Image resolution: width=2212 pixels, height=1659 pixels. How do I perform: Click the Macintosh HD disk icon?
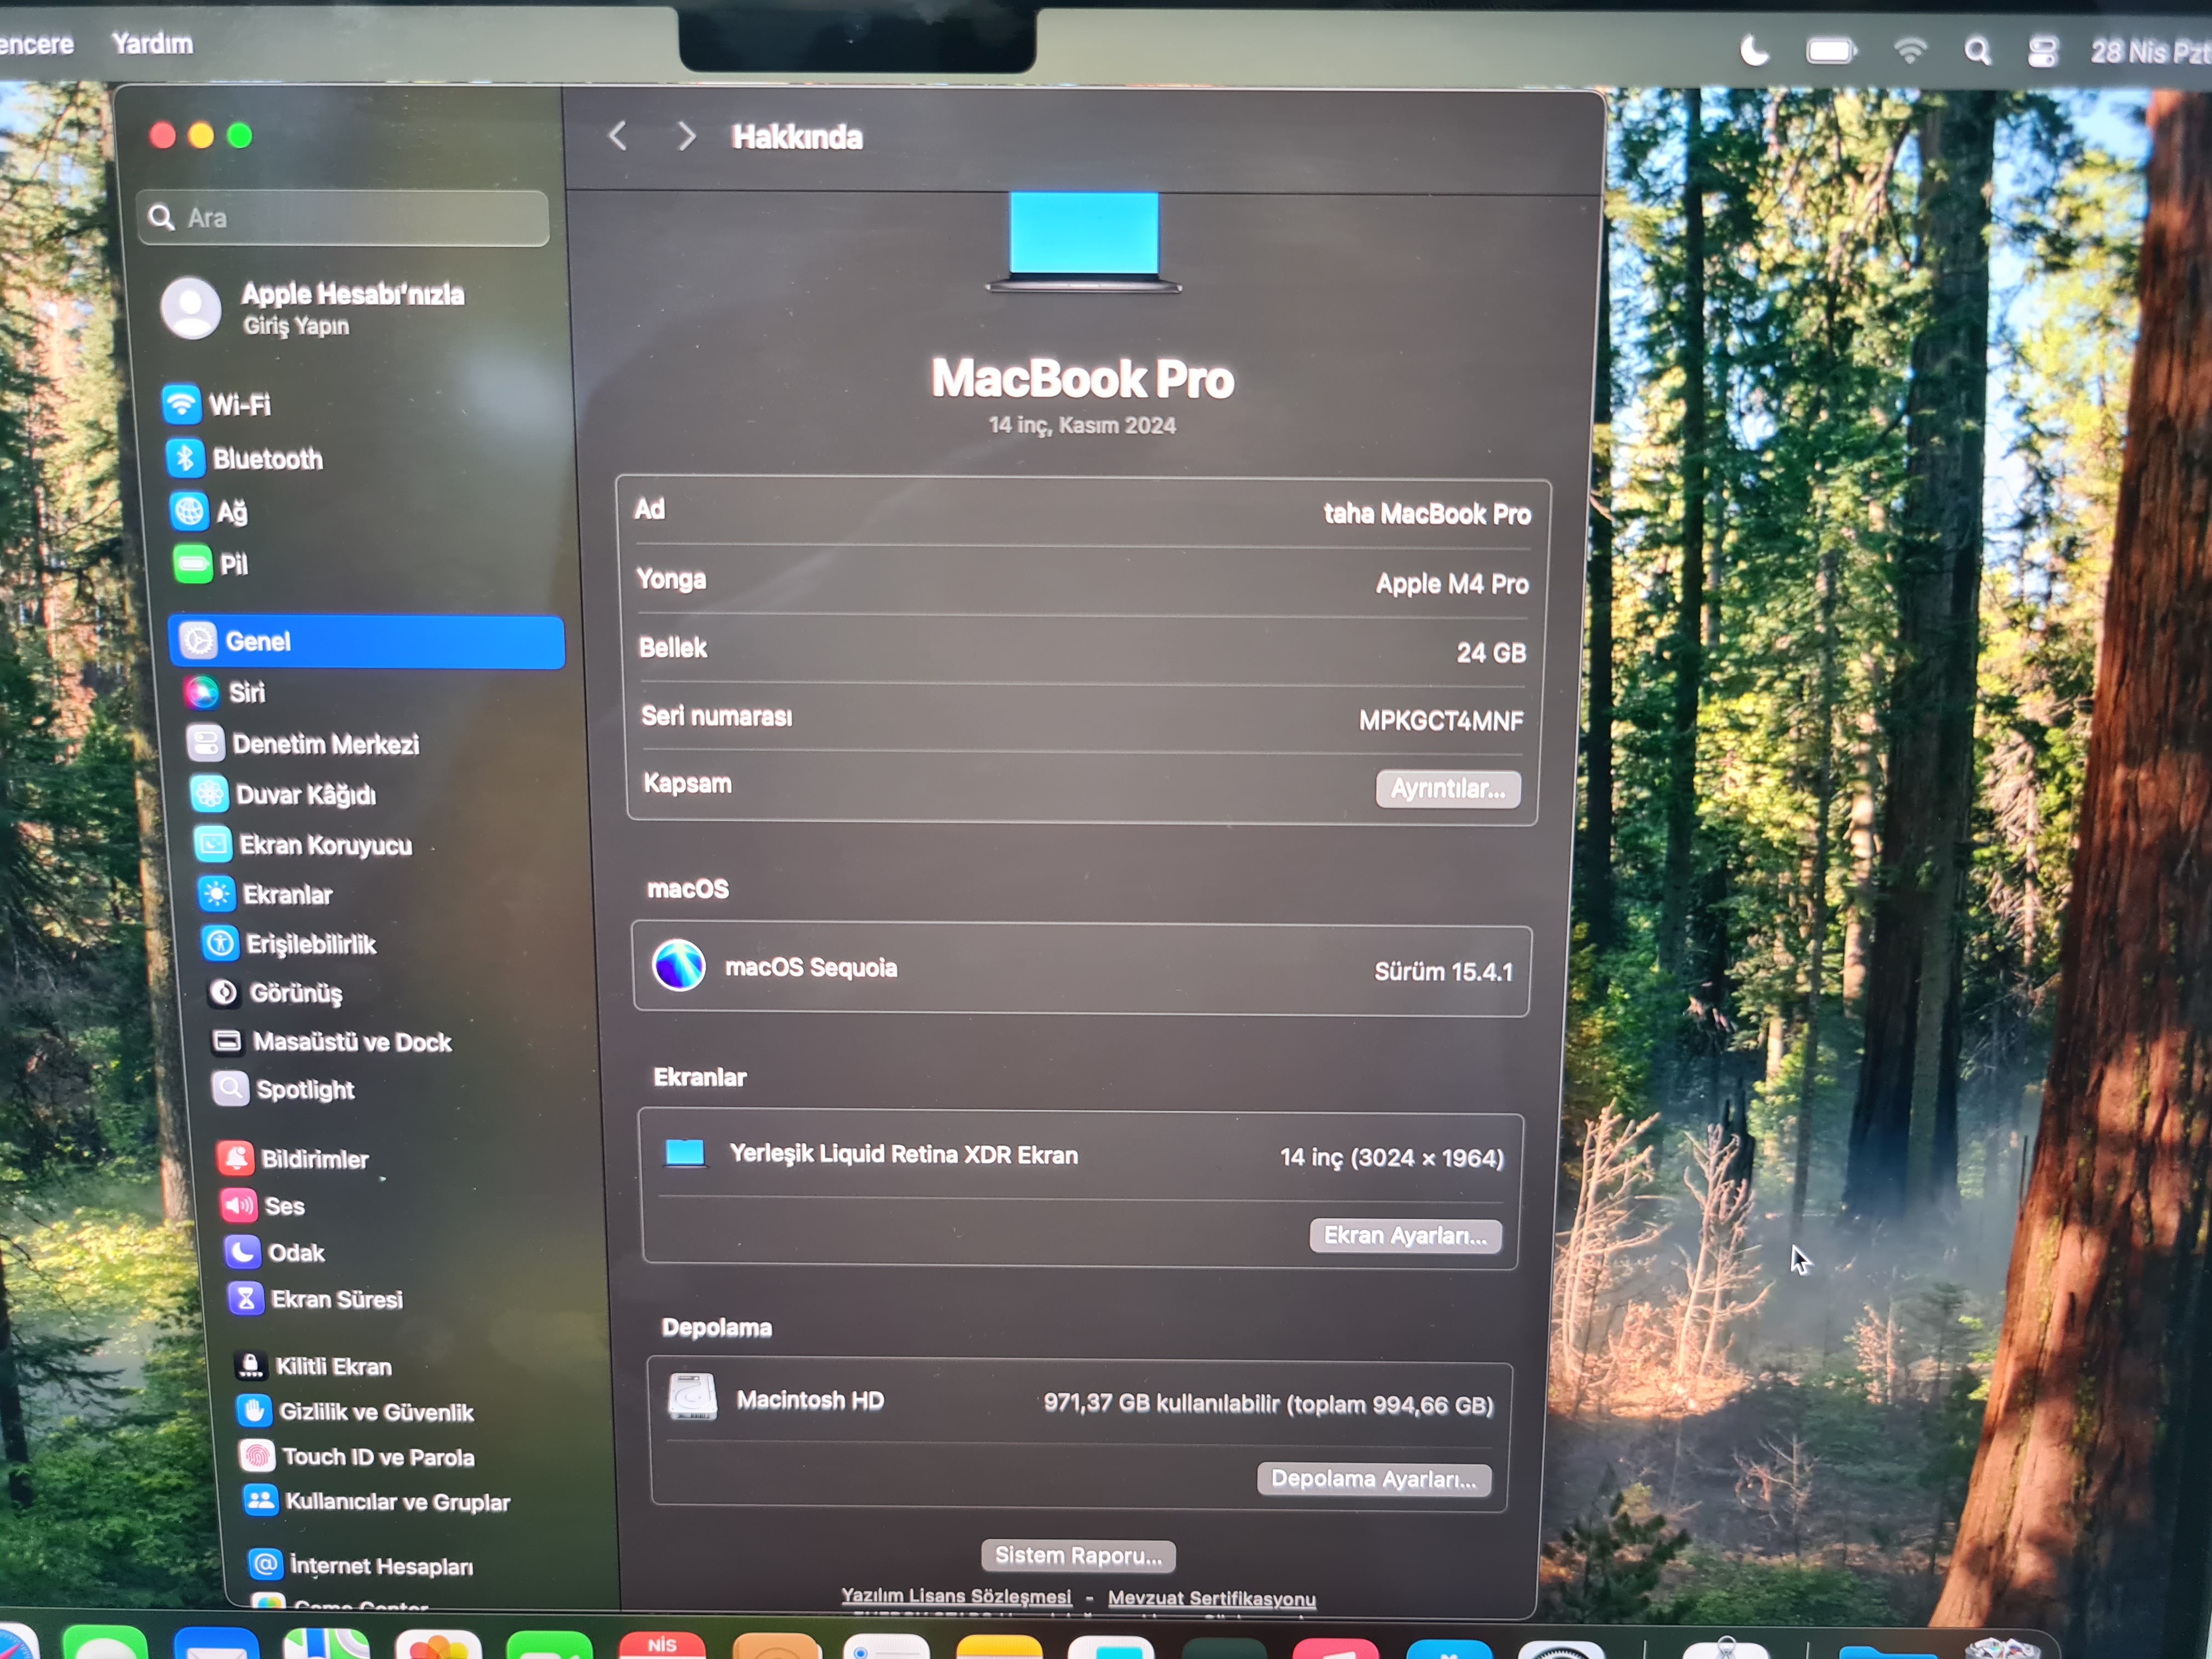click(692, 1396)
